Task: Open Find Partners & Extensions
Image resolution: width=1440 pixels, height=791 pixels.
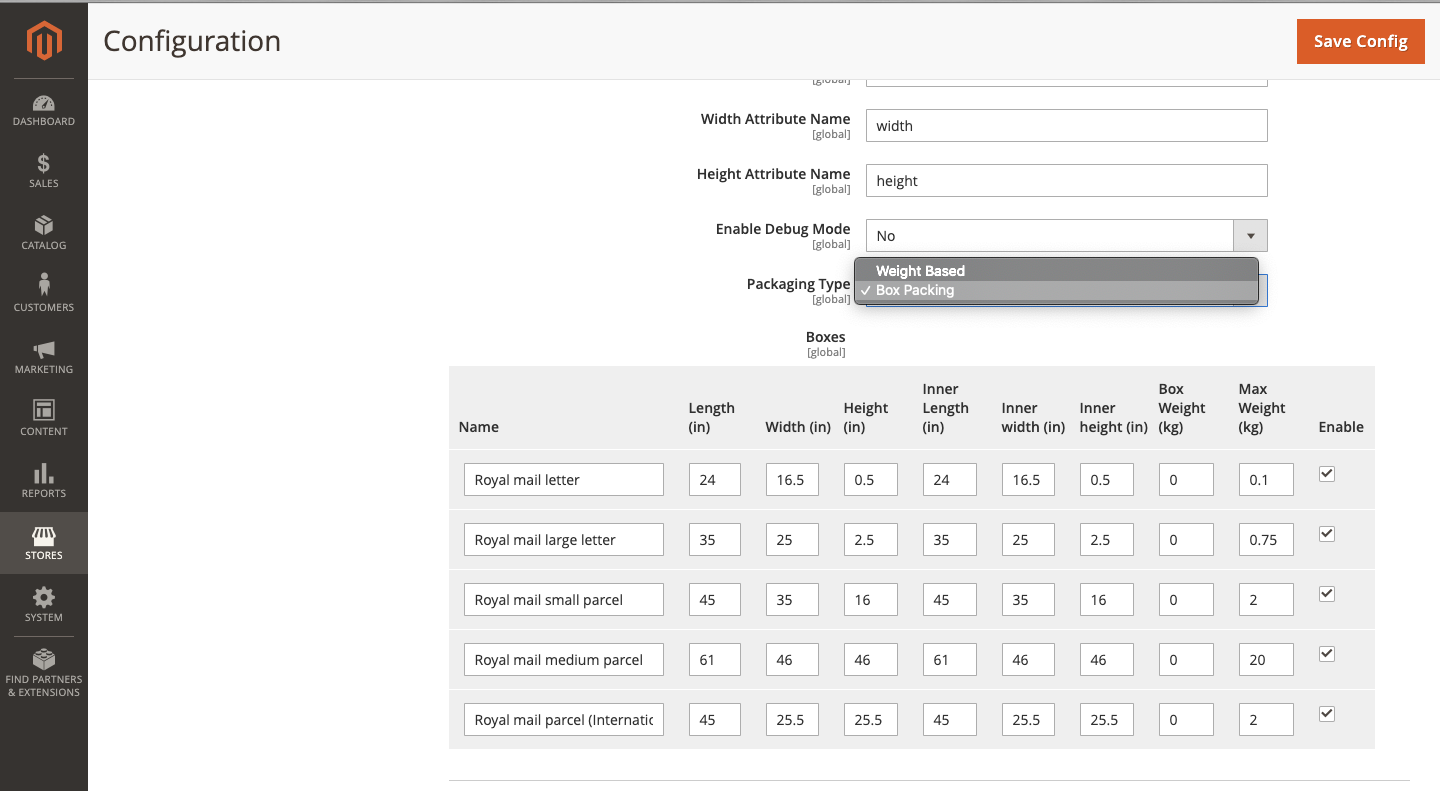Action: 44,672
